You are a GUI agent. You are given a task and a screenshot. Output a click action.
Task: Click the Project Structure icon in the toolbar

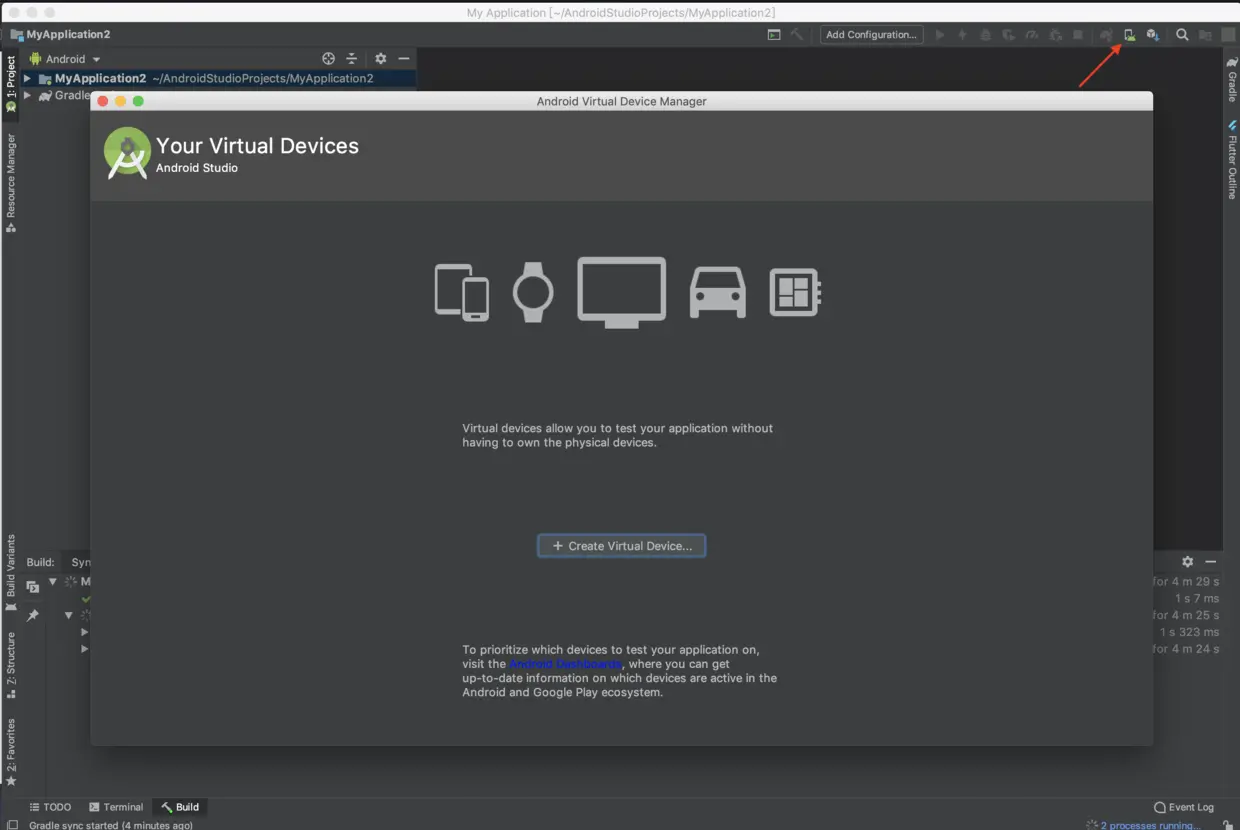coord(1205,35)
